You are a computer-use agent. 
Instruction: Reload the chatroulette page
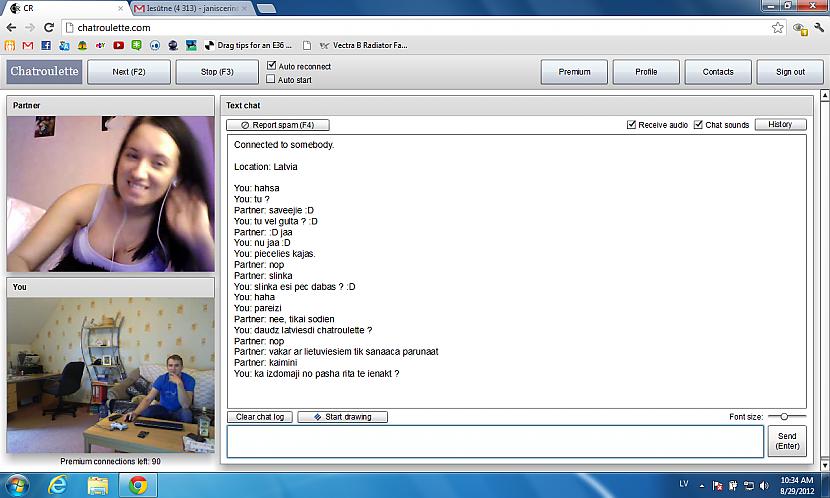click(x=49, y=28)
